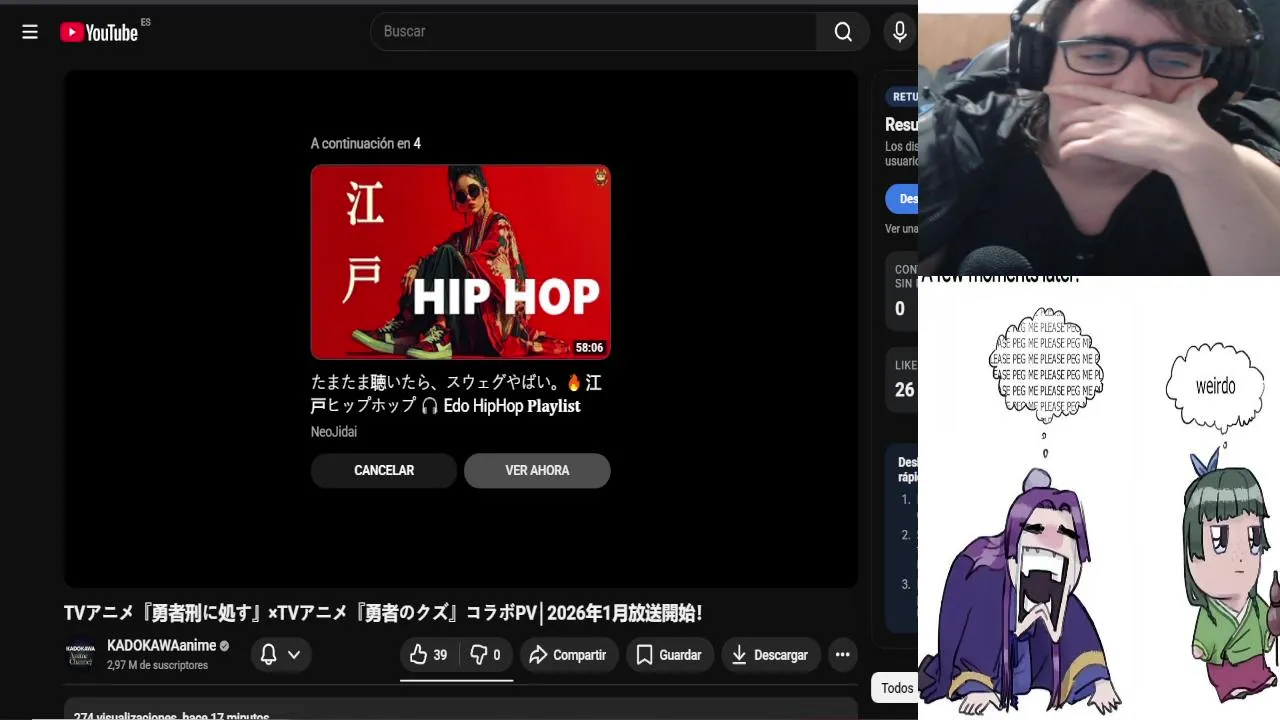Cancel autoplay with CANCELAR button
This screenshot has width=1280, height=720.
384,470
